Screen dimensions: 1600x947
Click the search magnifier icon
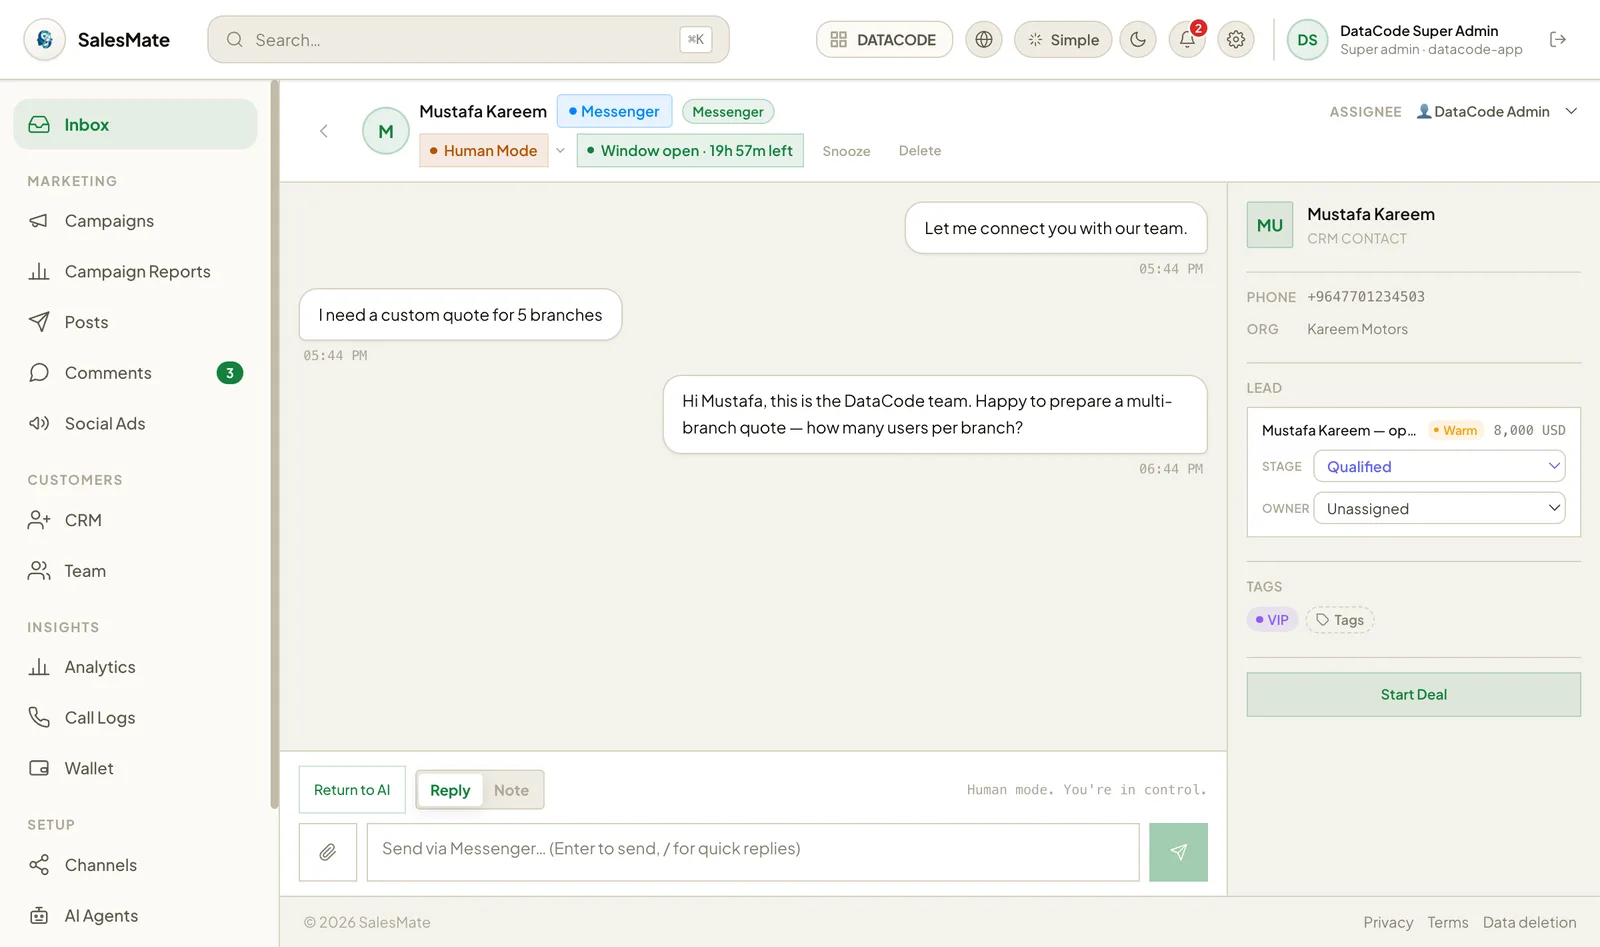tap(235, 40)
